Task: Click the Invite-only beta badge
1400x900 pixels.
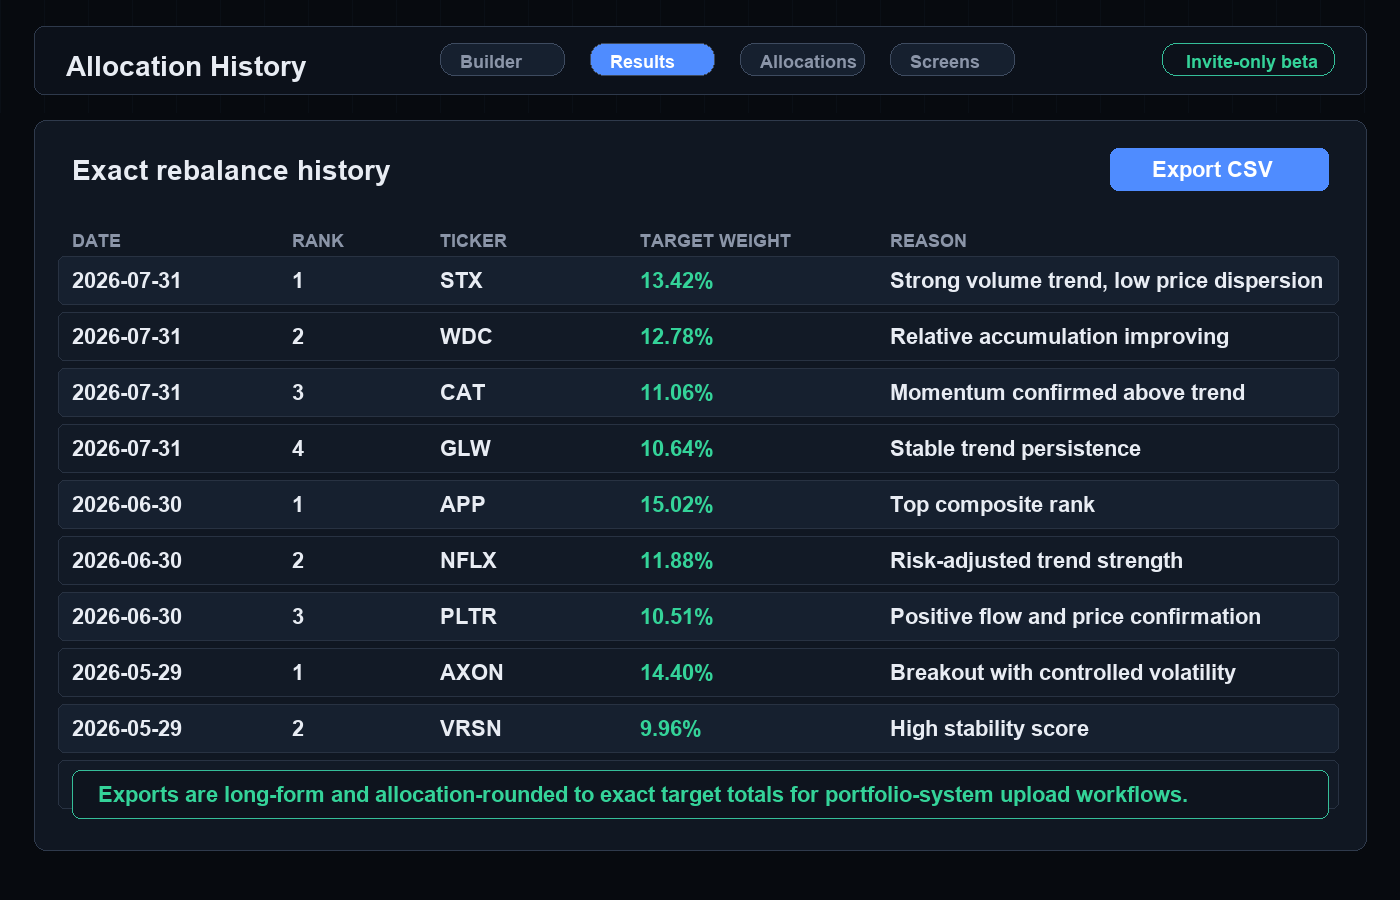Action: pyautogui.click(x=1248, y=60)
